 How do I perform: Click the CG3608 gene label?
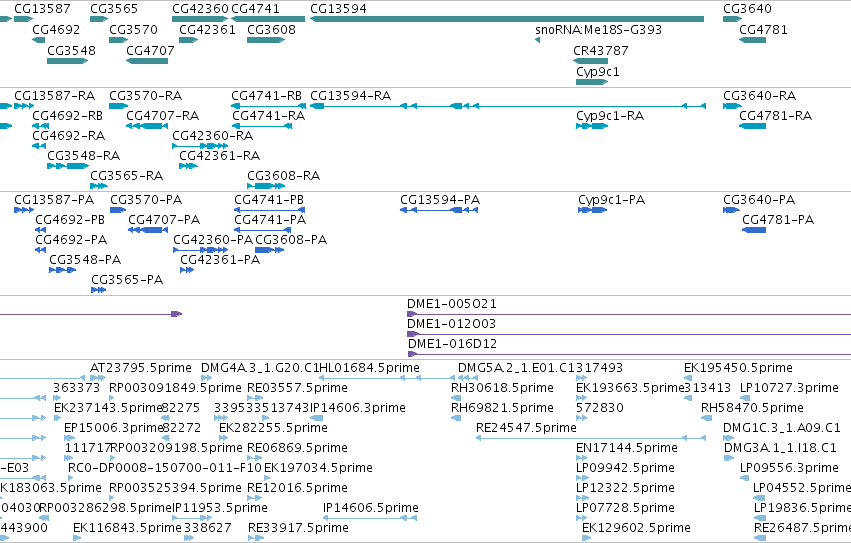coord(271,29)
